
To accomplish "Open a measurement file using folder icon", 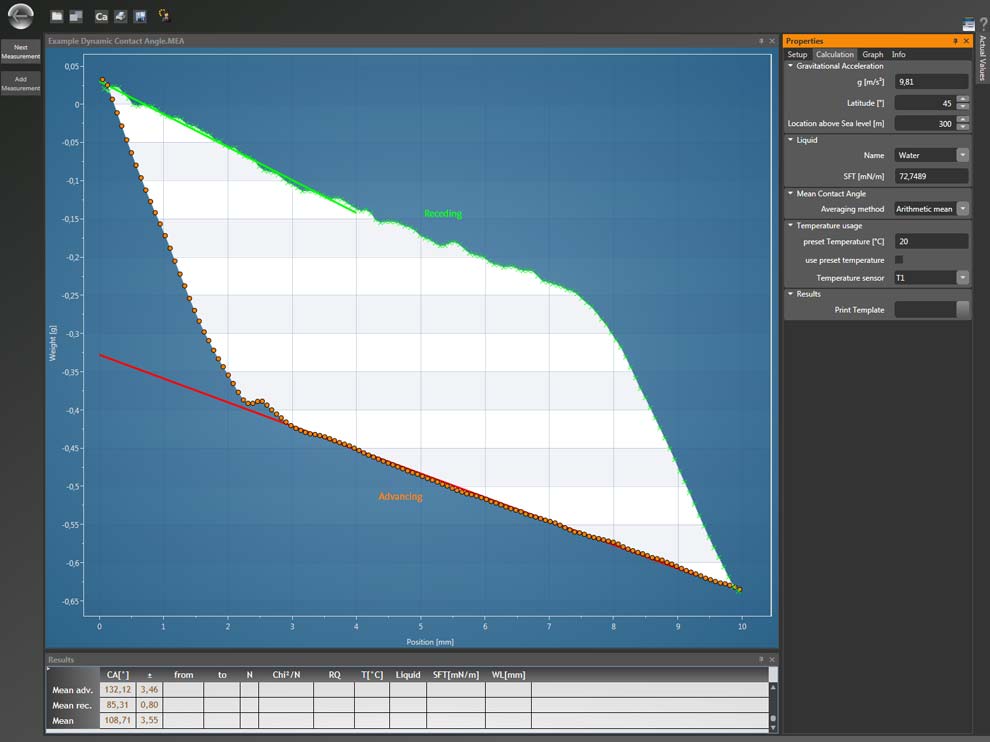I will coord(57,16).
